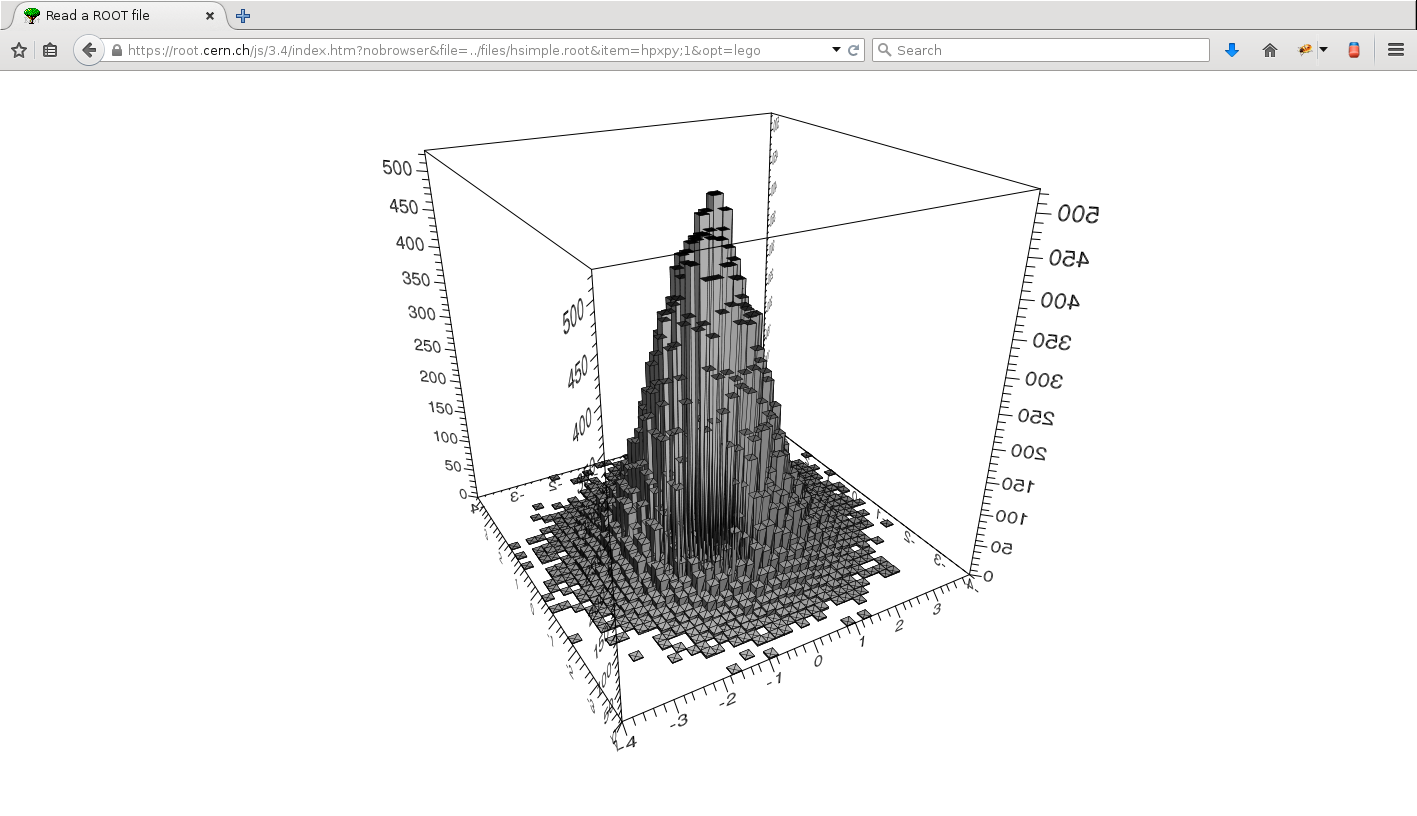
Task: Click the padlock site identity icon
Action: coord(117,50)
